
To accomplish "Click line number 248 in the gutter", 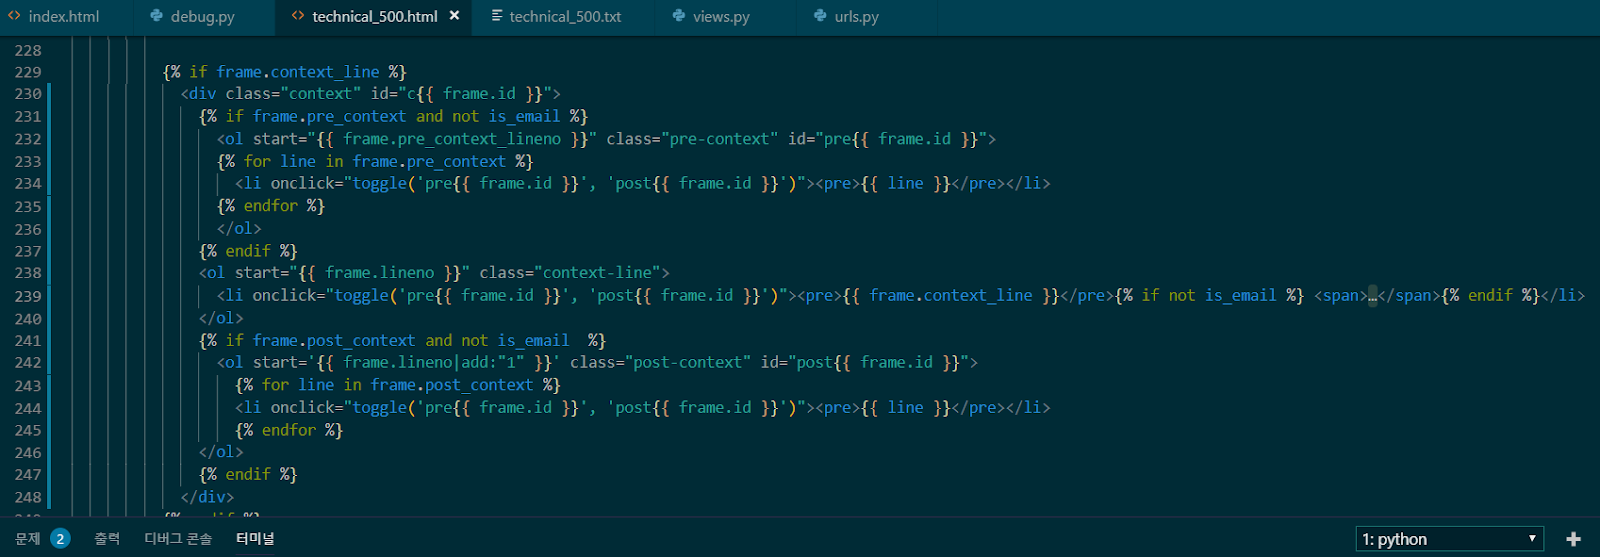I will (x=28, y=497).
